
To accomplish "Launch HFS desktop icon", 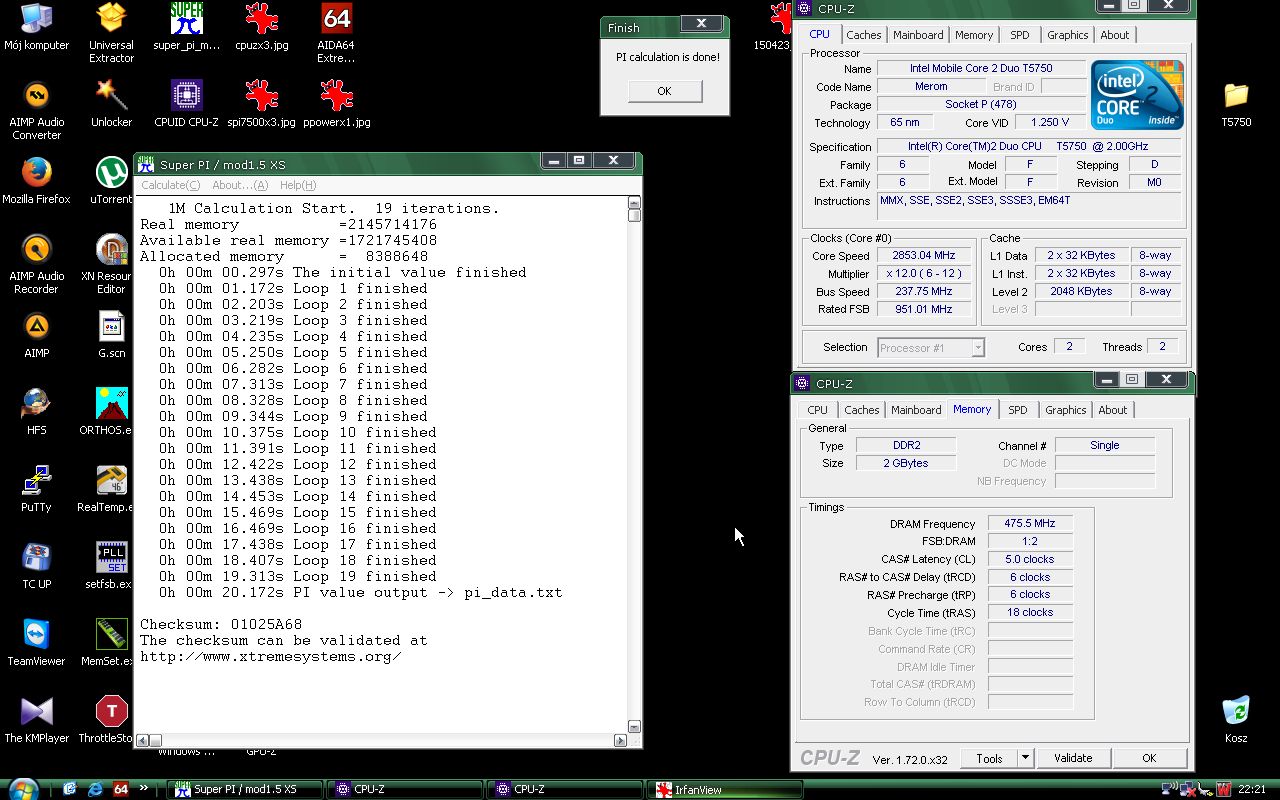I will 36,412.
